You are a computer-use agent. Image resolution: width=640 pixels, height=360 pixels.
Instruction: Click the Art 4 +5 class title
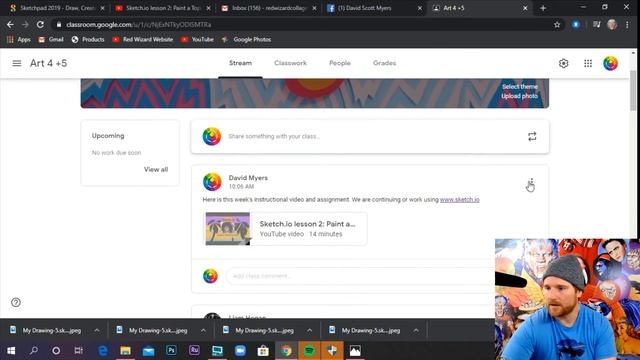pos(49,63)
